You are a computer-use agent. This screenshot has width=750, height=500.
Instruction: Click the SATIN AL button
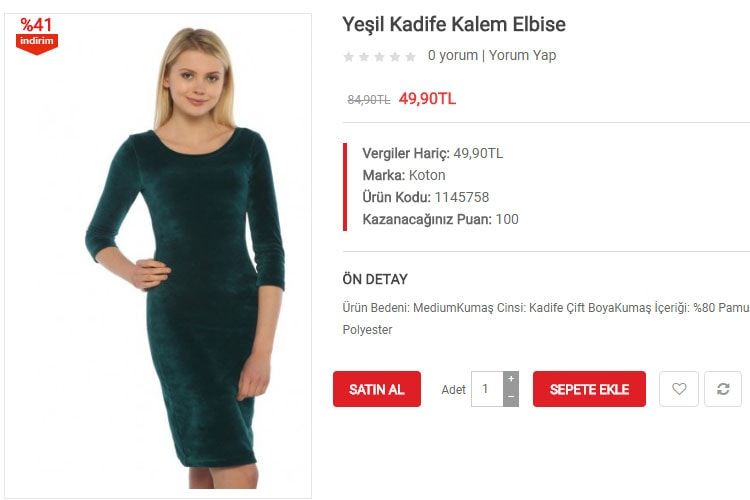click(x=377, y=389)
